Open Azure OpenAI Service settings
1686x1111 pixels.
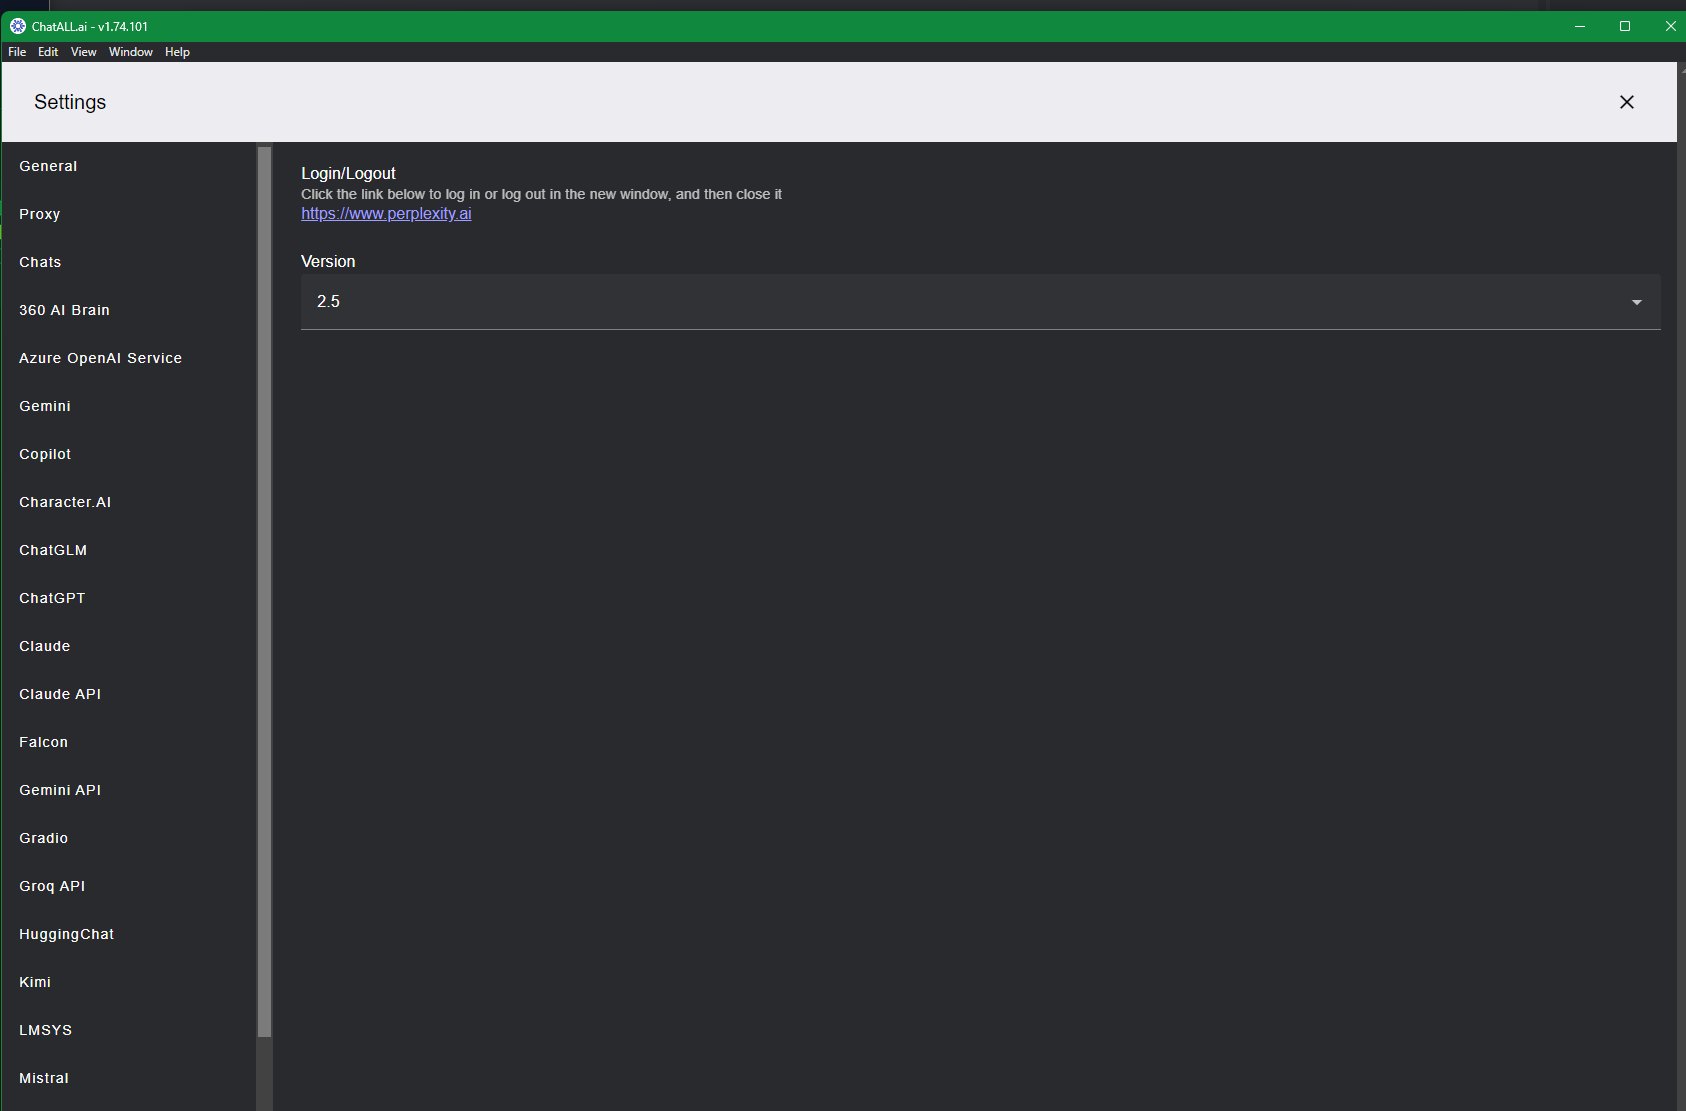tap(128, 358)
